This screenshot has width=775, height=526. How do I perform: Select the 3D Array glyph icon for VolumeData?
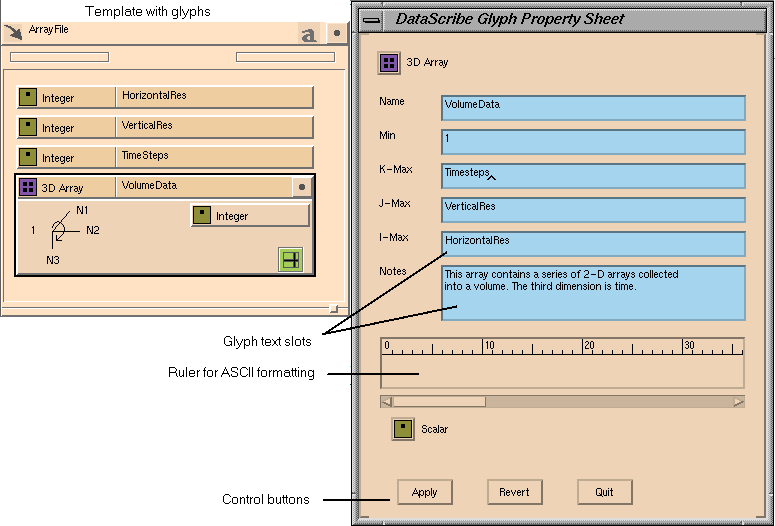click(x=28, y=187)
